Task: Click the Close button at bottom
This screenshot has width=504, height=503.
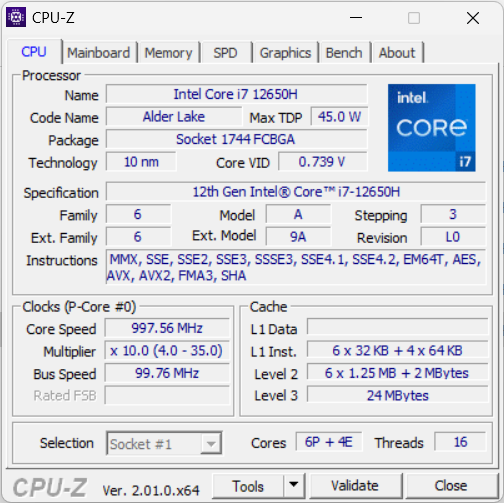Action: tap(451, 486)
